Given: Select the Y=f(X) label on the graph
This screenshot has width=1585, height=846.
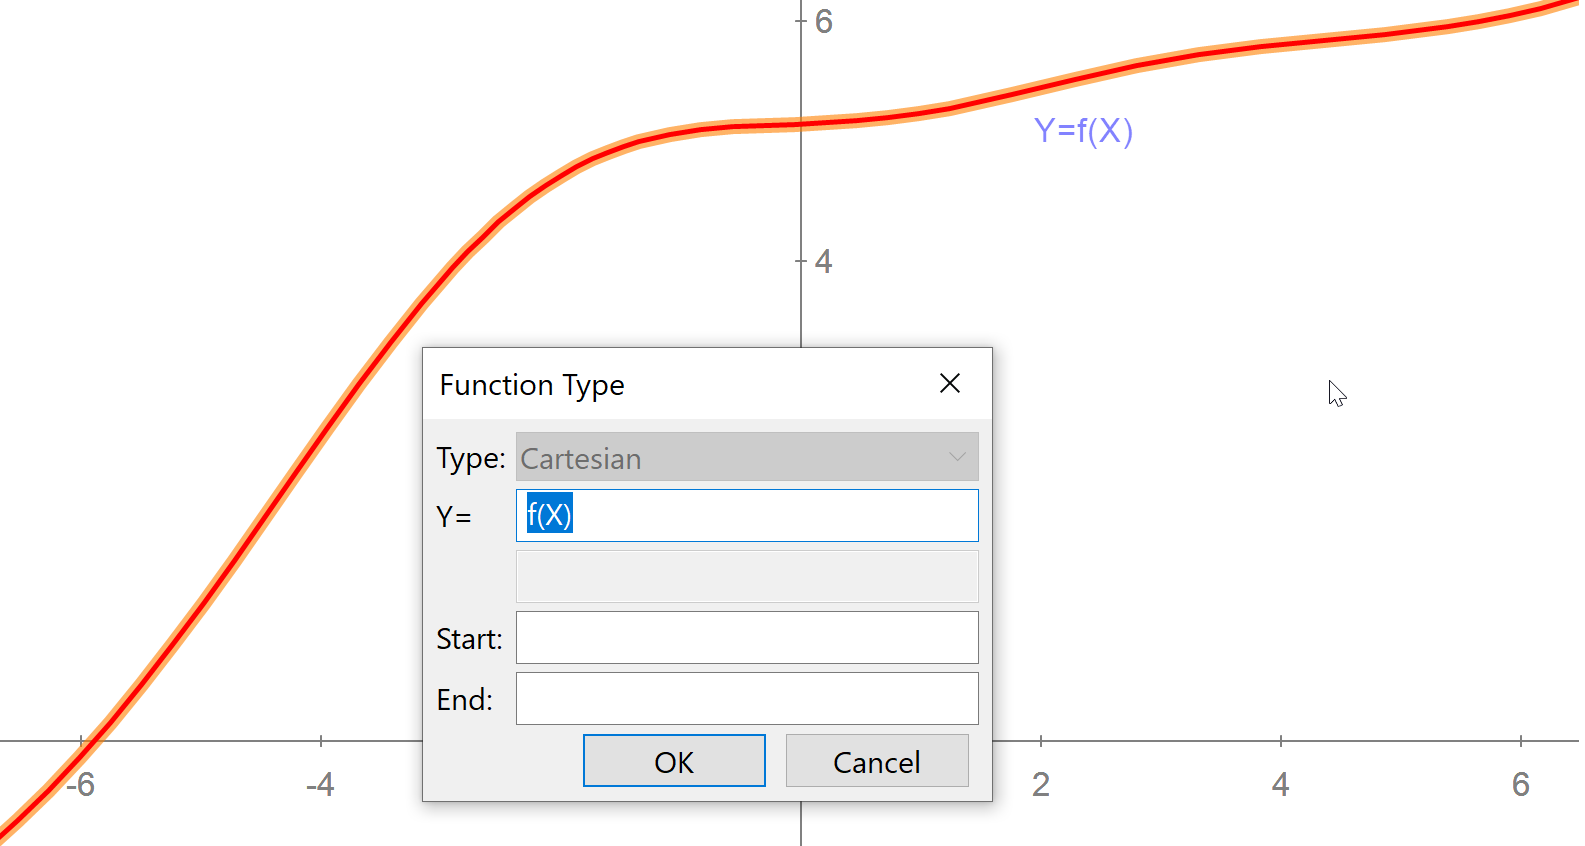Looking at the screenshot, I should 1083,131.
